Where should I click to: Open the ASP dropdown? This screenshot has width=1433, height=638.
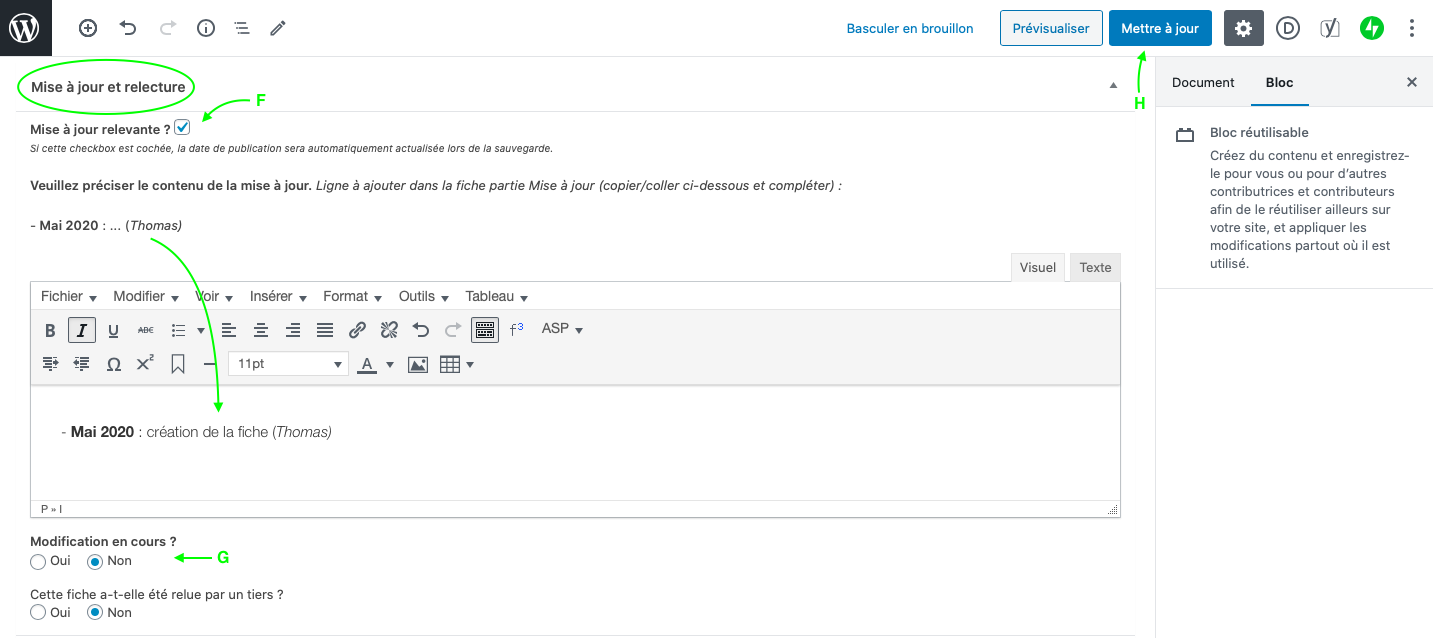click(x=562, y=329)
